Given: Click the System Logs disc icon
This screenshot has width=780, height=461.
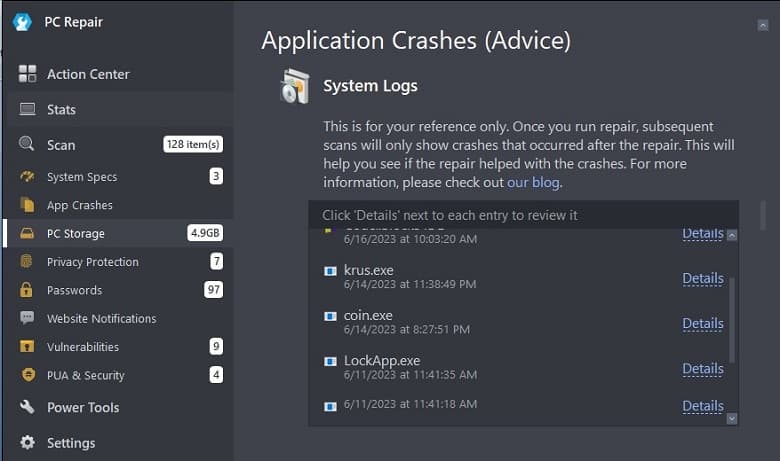Looking at the screenshot, I should [x=295, y=86].
